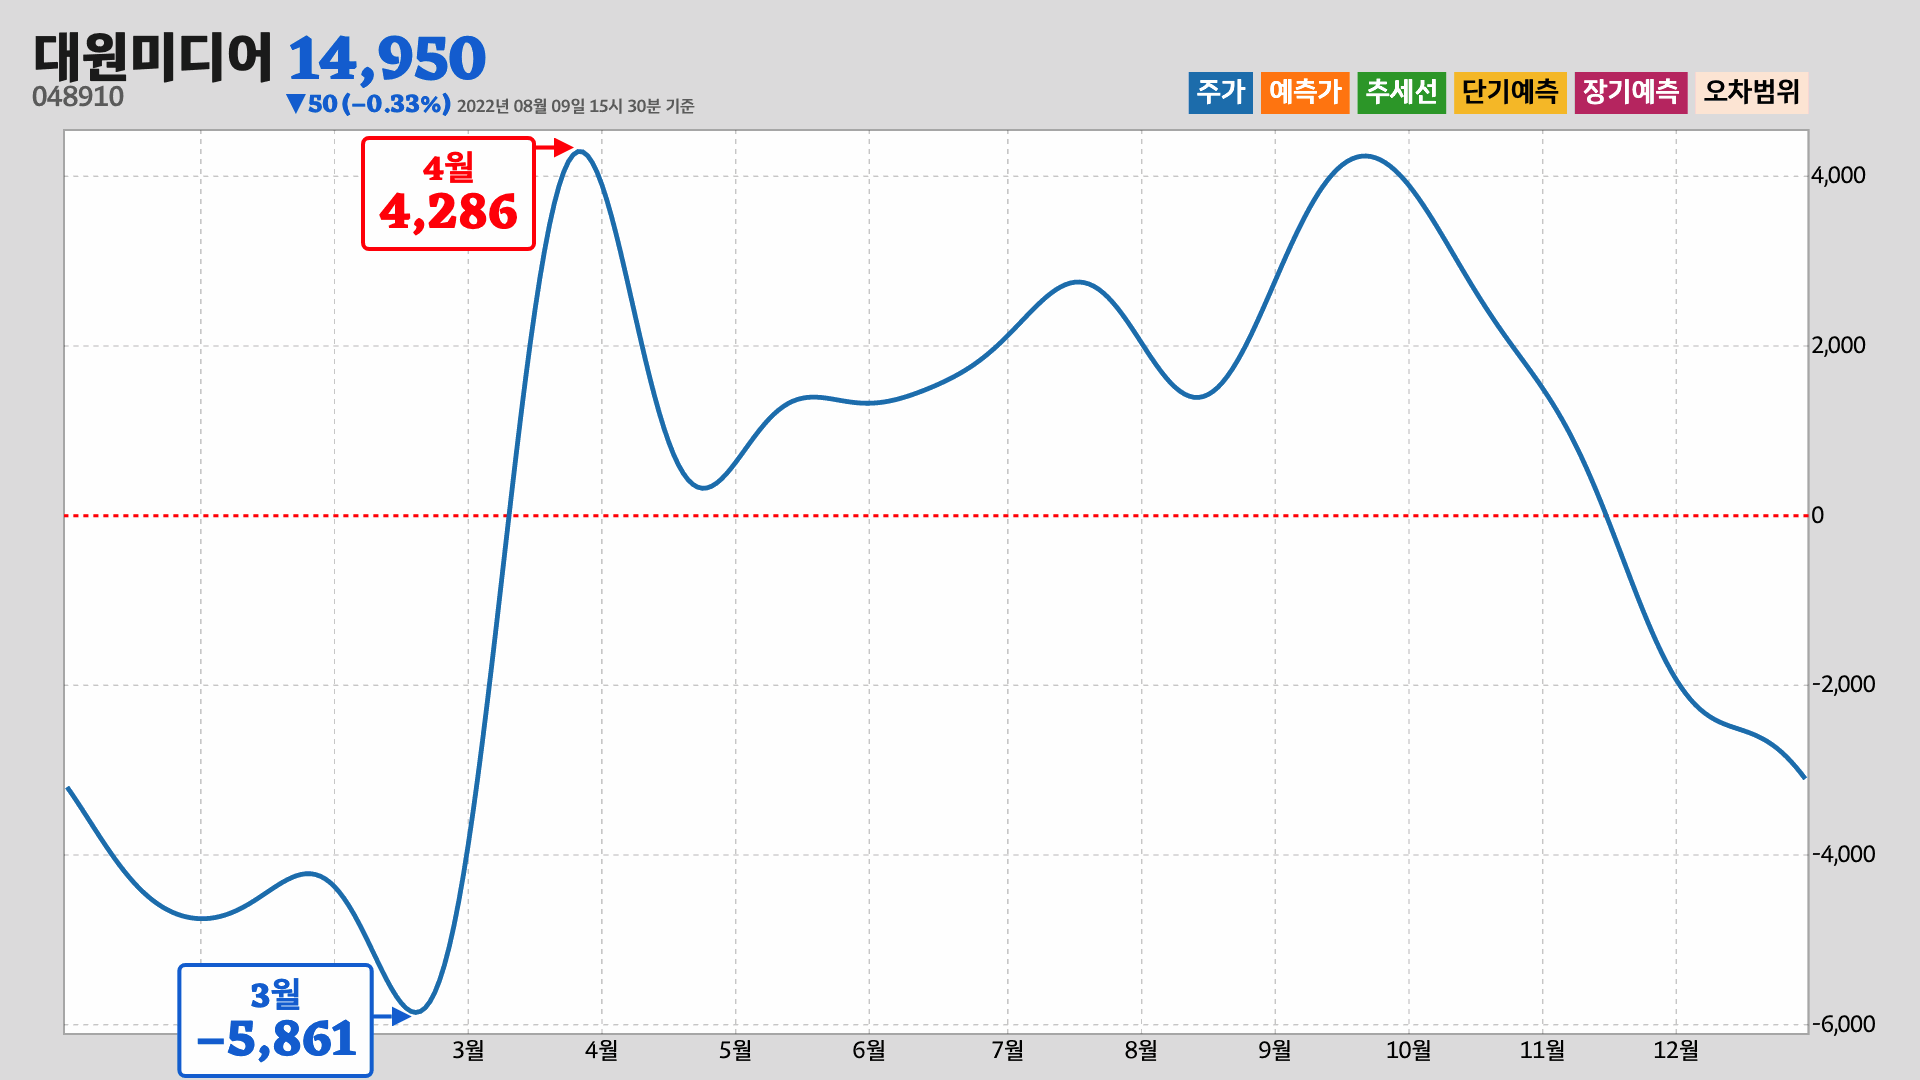Click the -6,000 y-axis label
This screenshot has width=1920, height=1080.
click(1843, 1024)
